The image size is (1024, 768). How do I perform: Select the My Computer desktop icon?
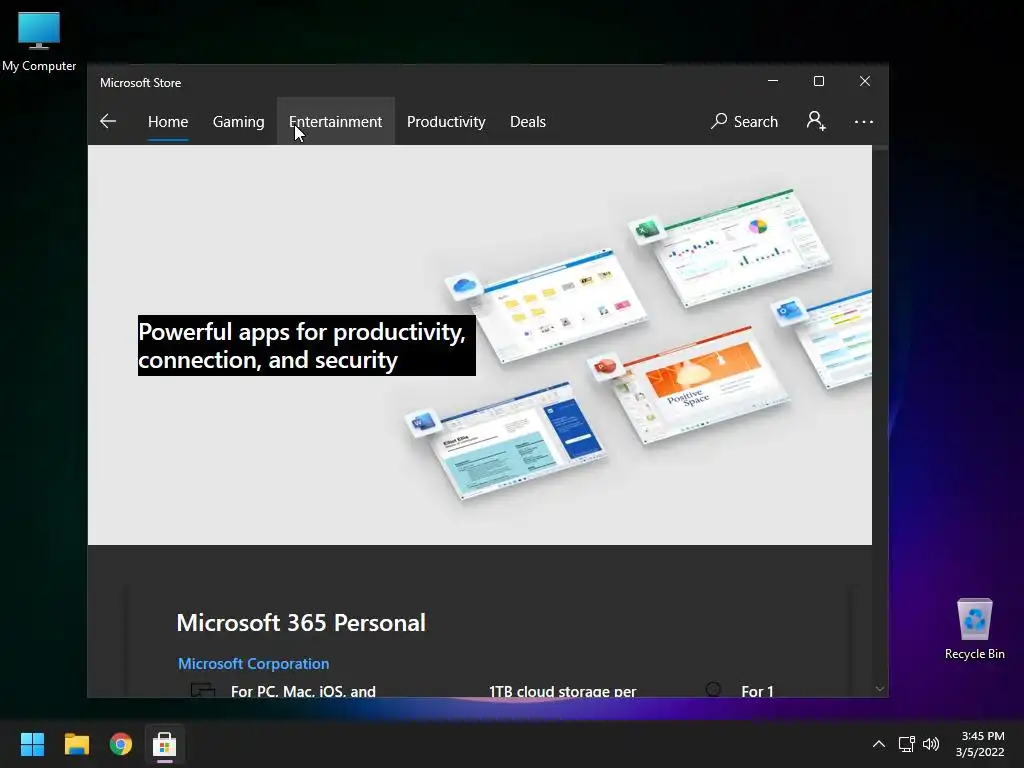[x=39, y=40]
